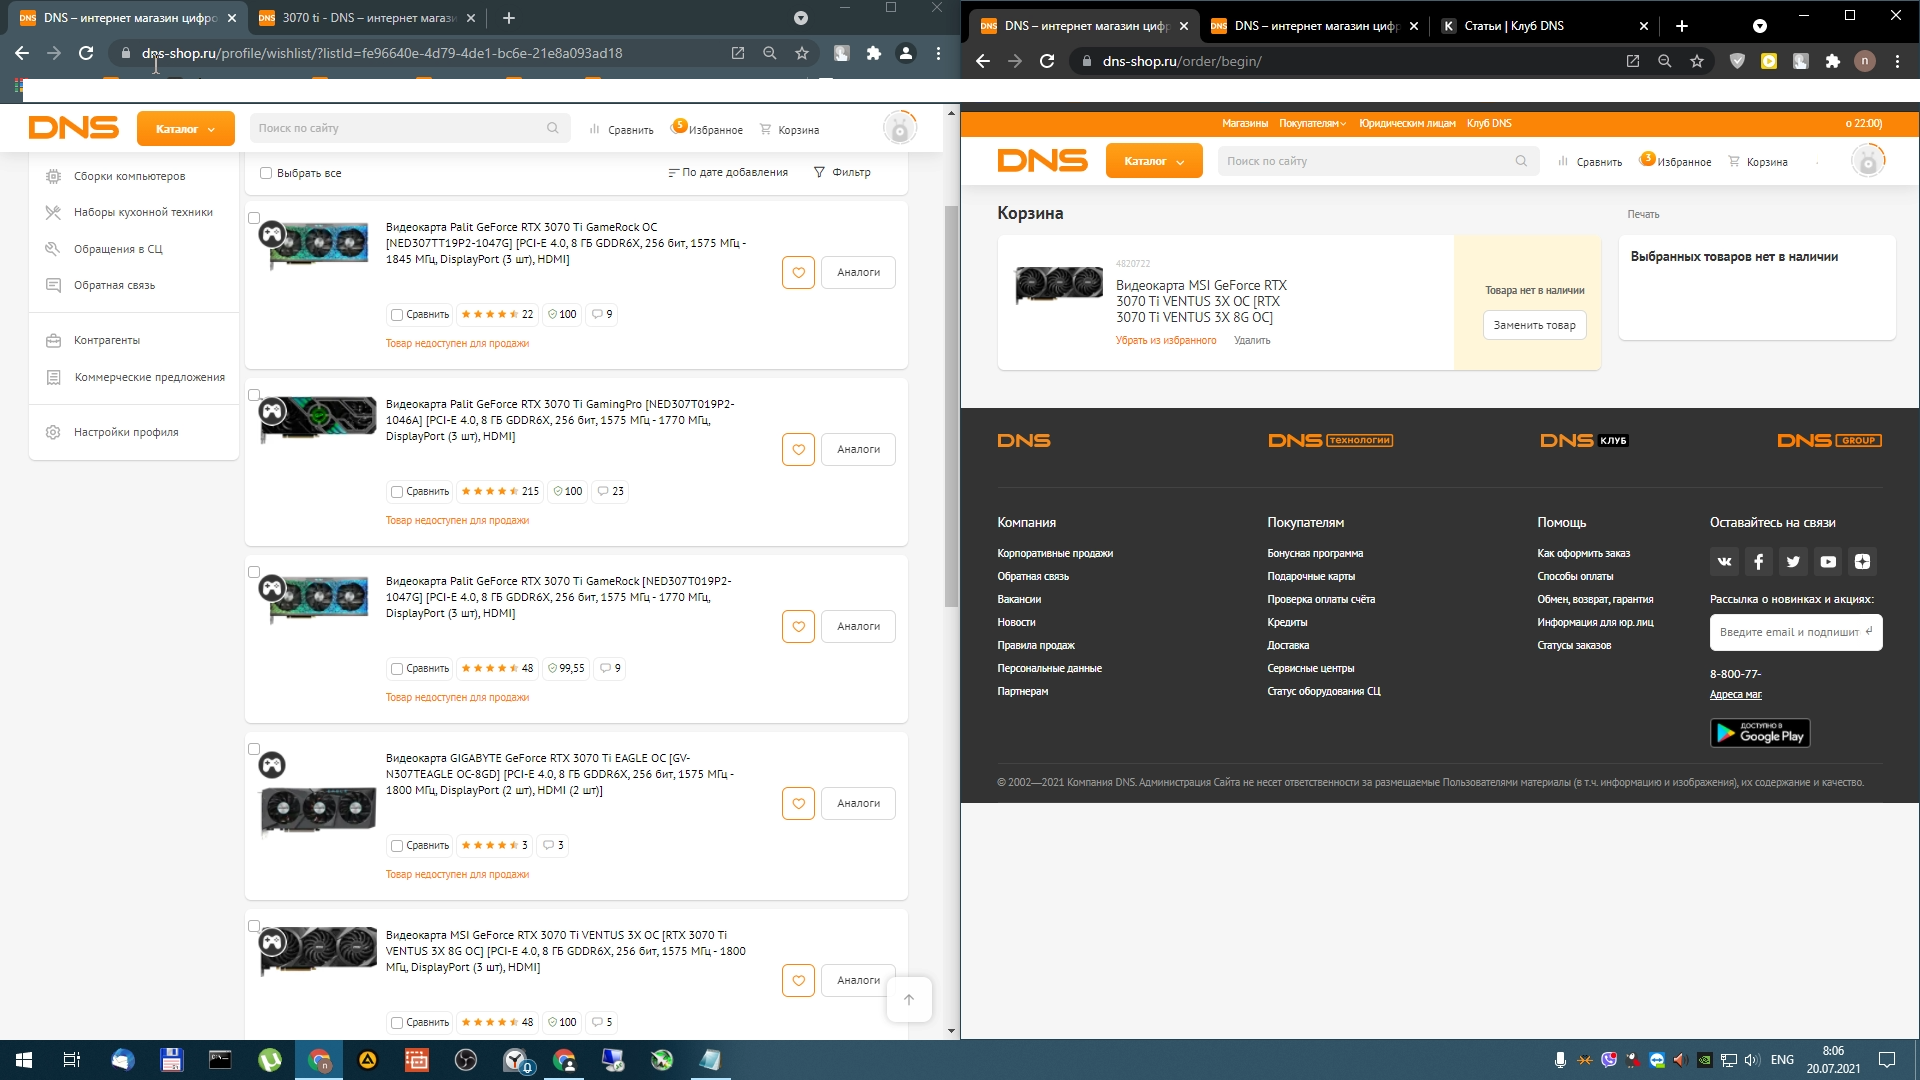
Task: Open the По дате добавления sorting dropdown
Action: [728, 172]
